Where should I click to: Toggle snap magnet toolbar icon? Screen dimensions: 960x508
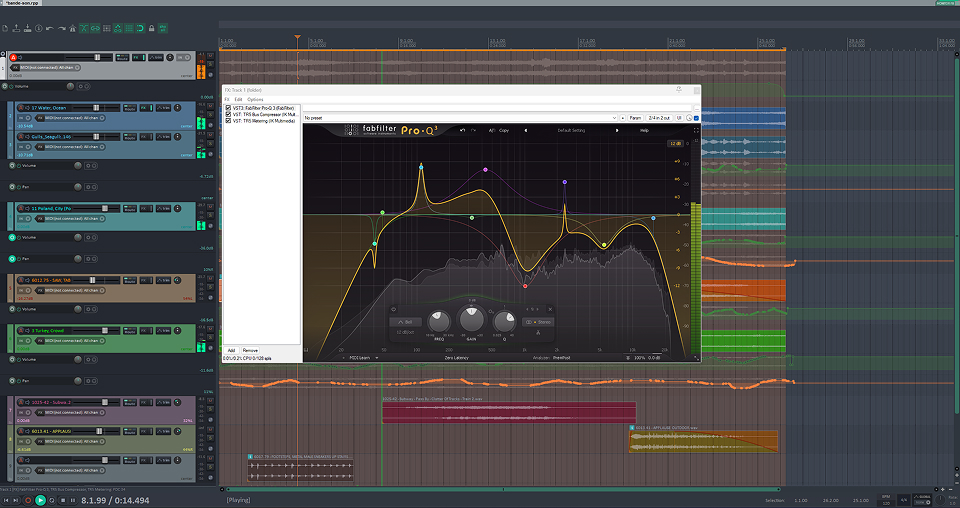[x=140, y=28]
